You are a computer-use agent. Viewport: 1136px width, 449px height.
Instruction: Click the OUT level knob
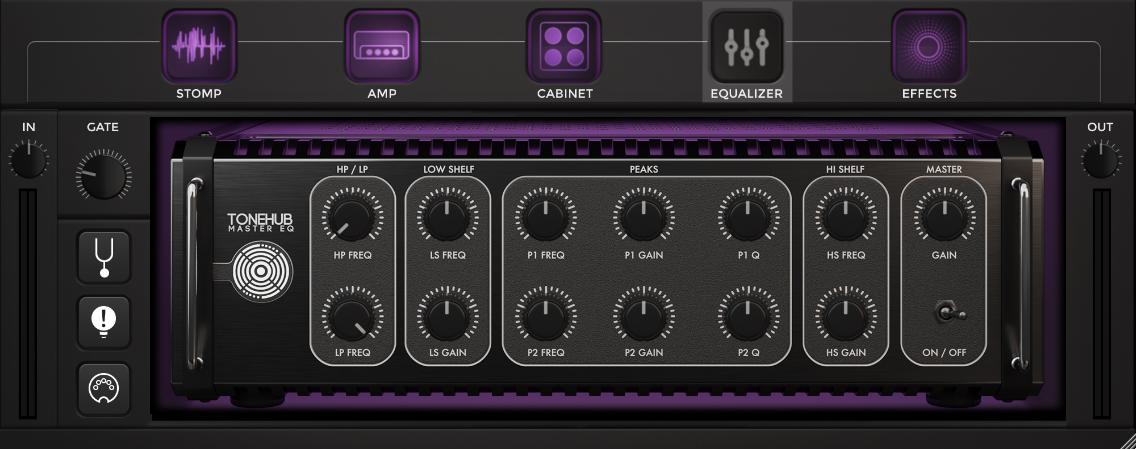1100,160
